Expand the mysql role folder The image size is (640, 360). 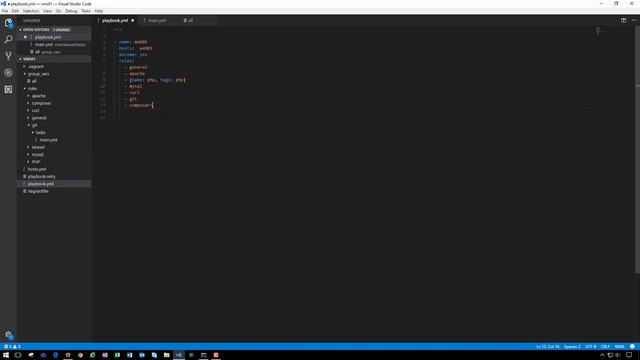[29, 155]
